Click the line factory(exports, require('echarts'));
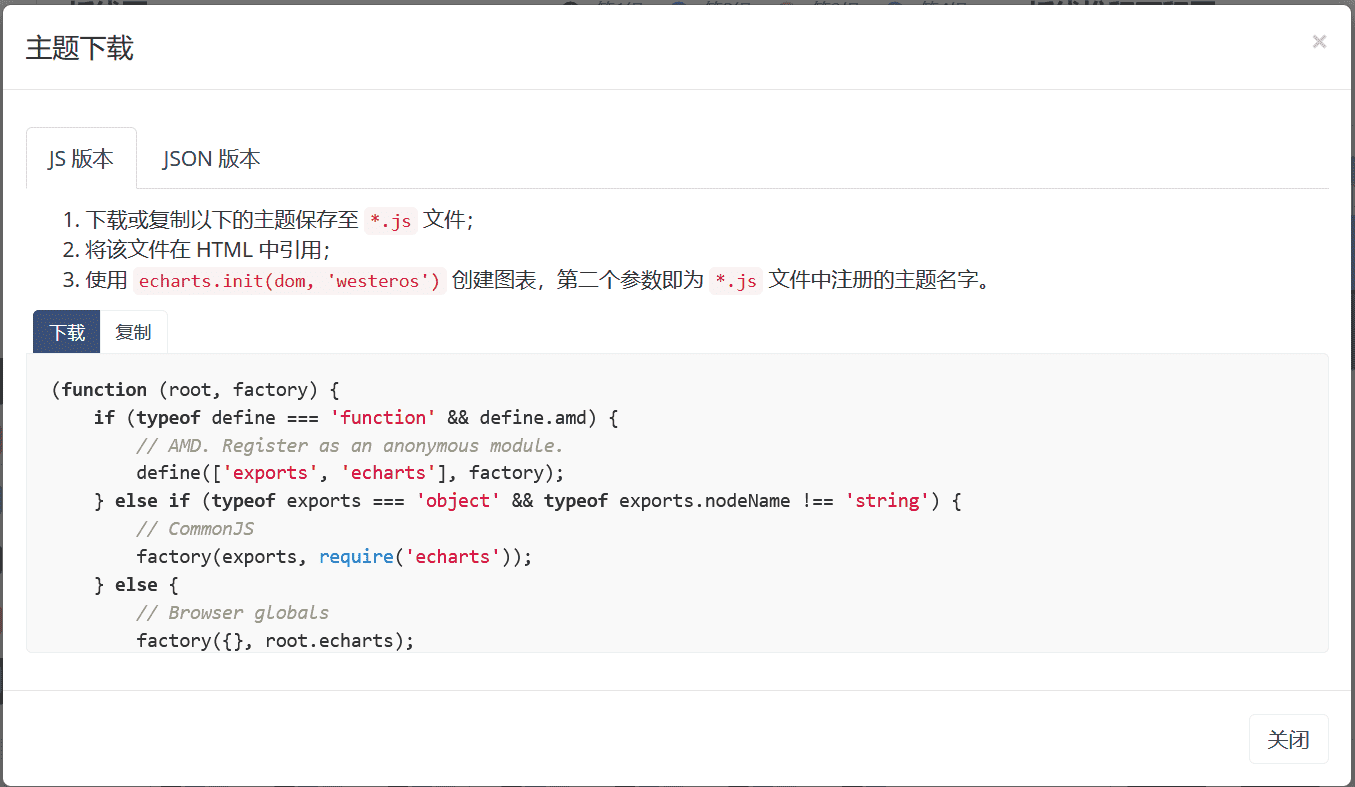Screen dimensions: 1355x787 334,557
